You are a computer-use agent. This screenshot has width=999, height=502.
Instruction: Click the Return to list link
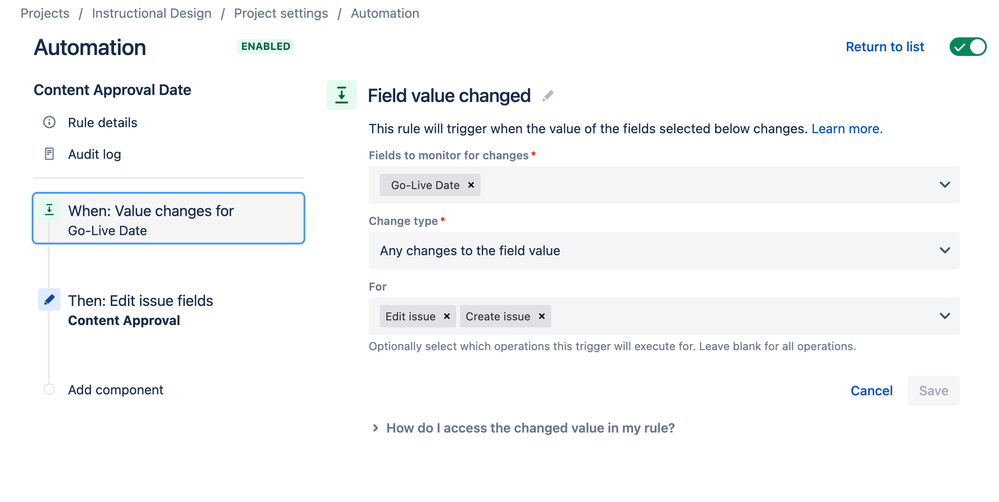pos(885,47)
